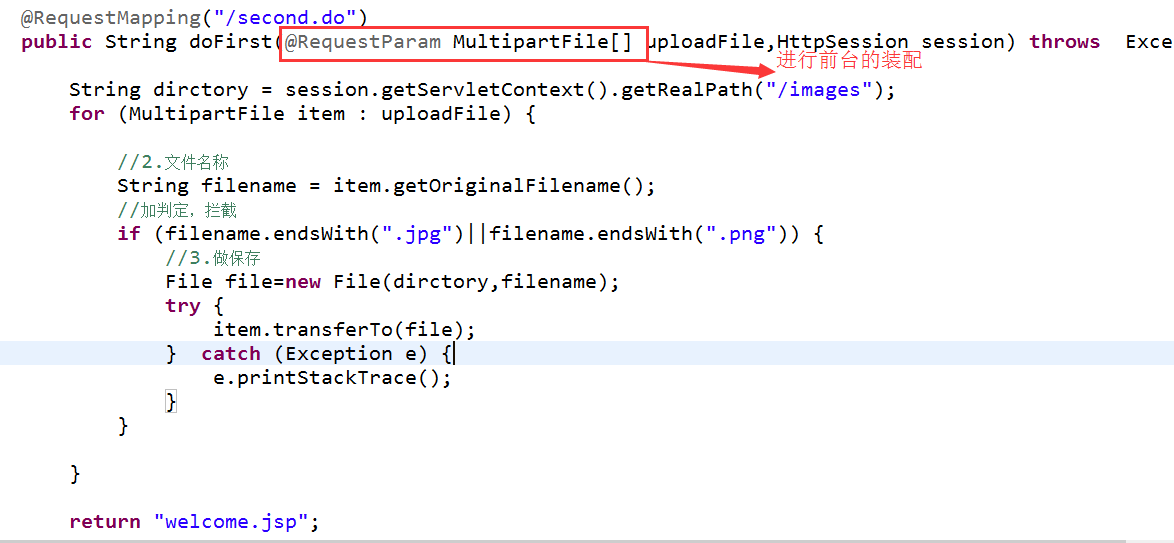Image resolution: width=1174 pixels, height=543 pixels.
Task: Click the ".png" string literal
Action: 743,234
